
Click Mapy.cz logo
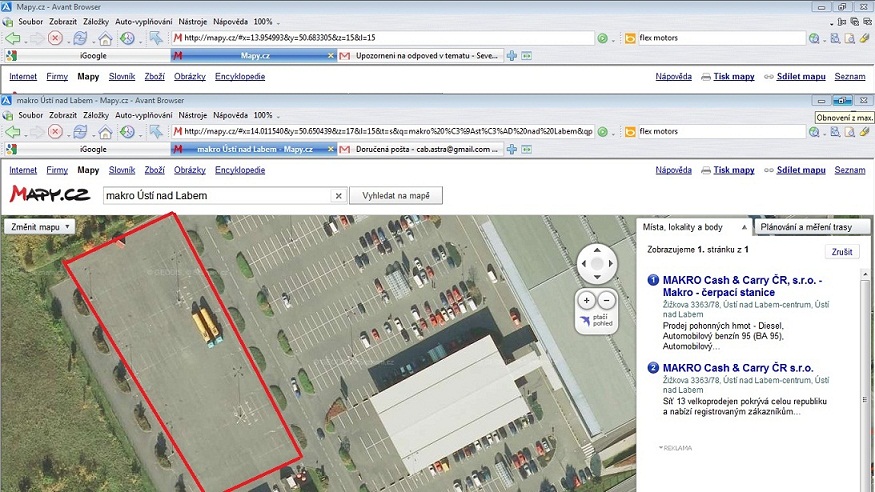pyautogui.click(x=49, y=194)
